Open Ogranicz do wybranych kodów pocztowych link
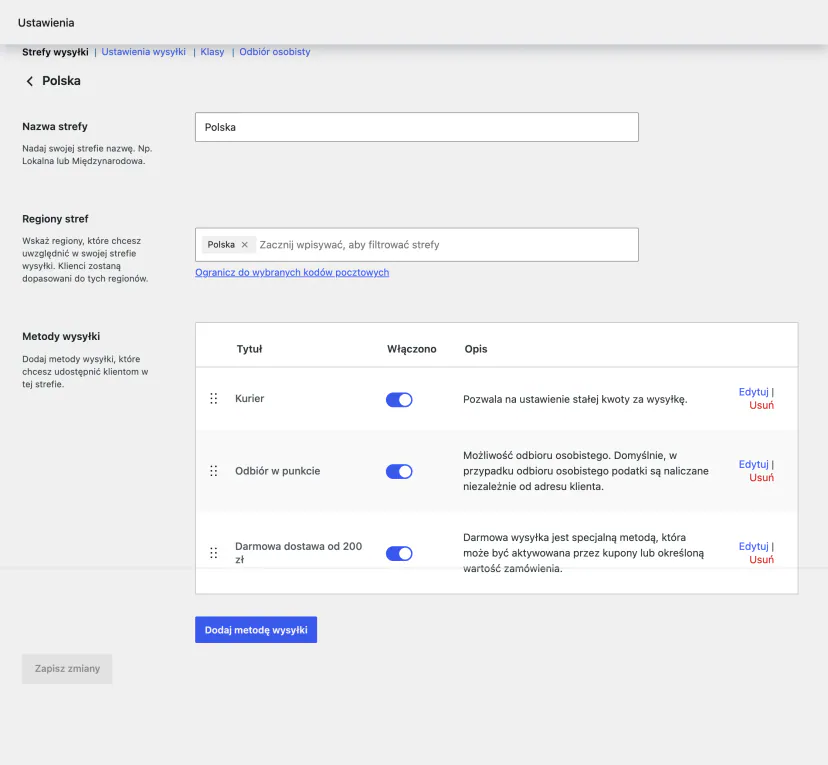The width and height of the screenshot is (828, 765). click(292, 272)
